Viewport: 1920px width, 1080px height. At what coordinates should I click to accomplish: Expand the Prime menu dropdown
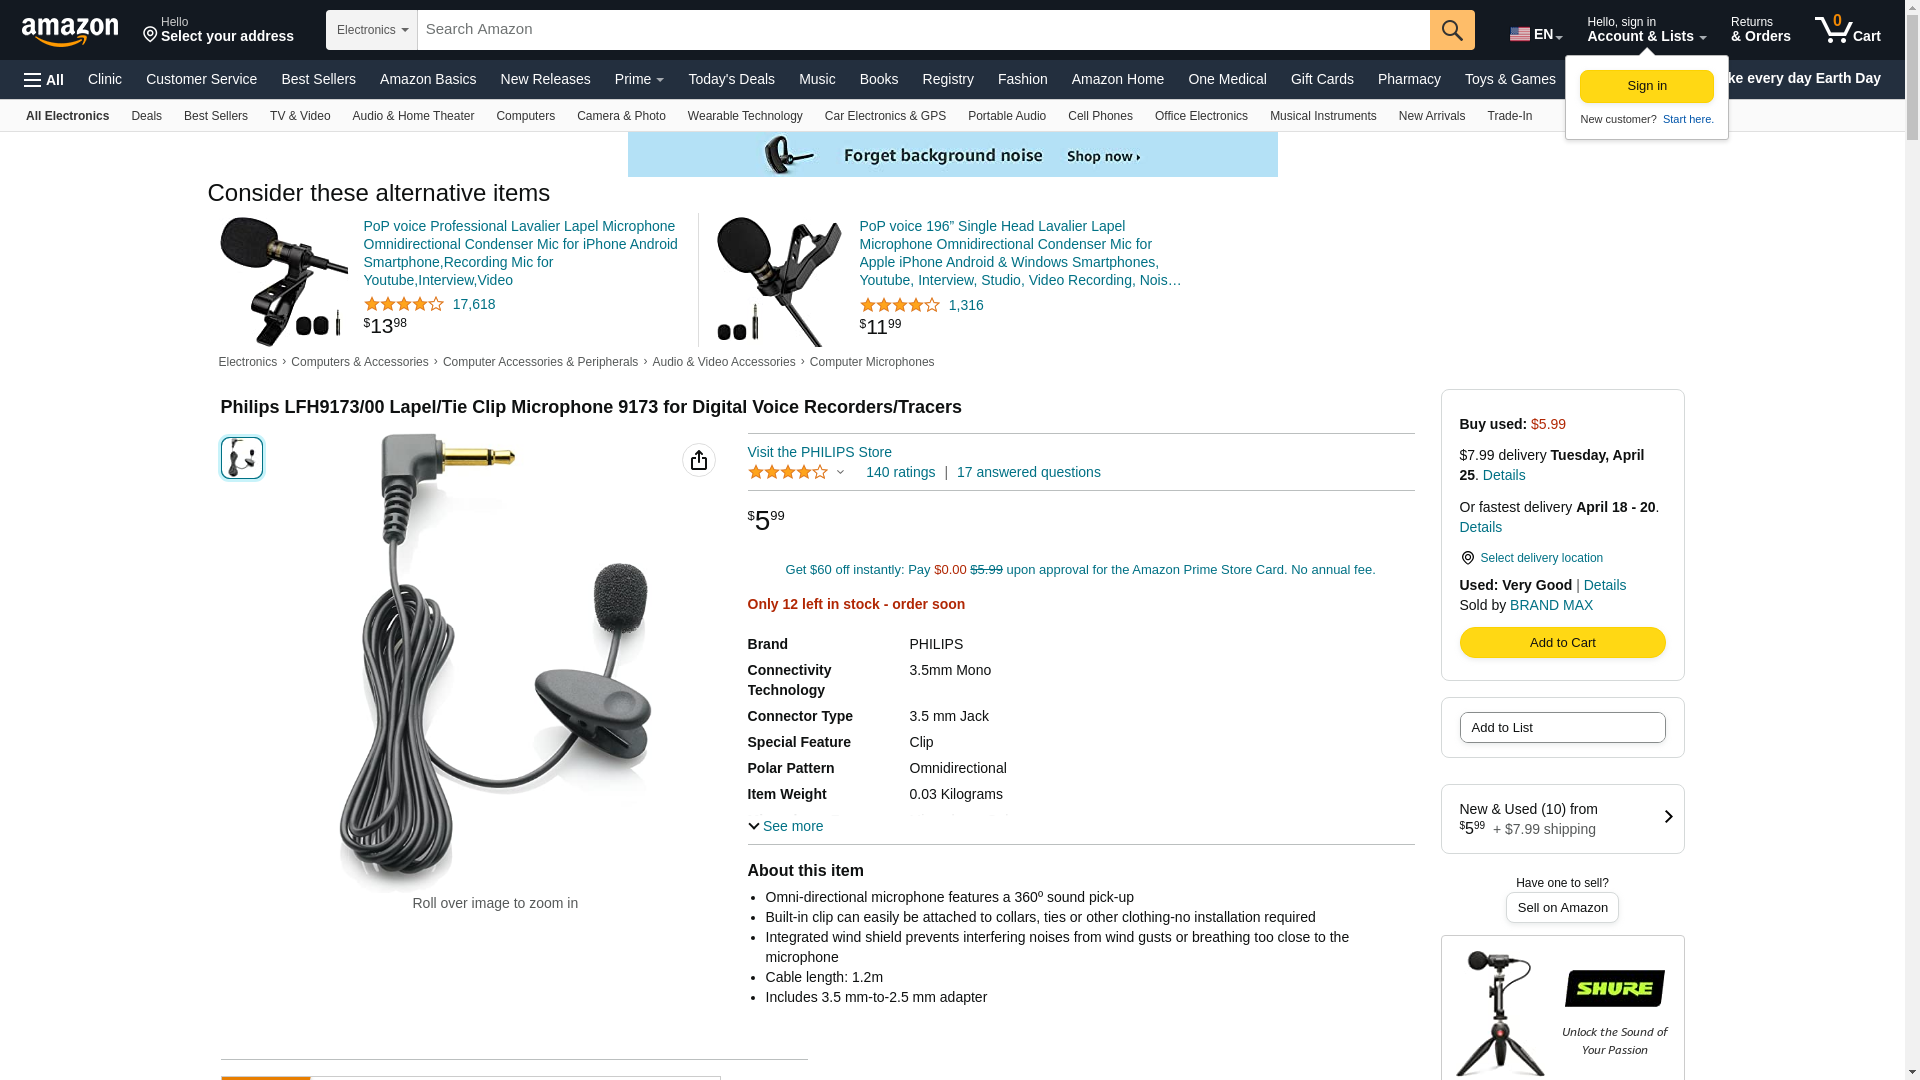639,79
